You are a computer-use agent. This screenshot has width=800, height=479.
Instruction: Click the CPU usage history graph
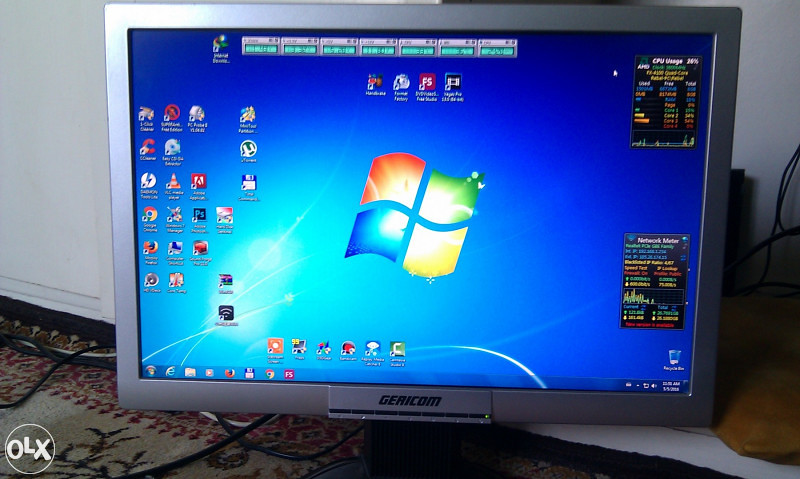[663, 139]
